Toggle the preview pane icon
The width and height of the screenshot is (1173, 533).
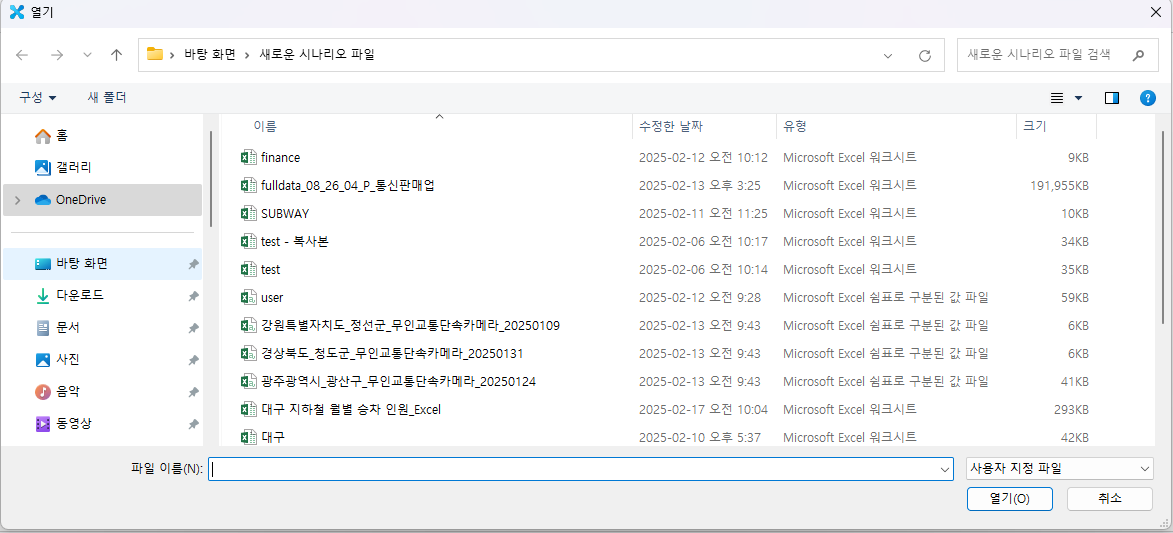[1111, 98]
